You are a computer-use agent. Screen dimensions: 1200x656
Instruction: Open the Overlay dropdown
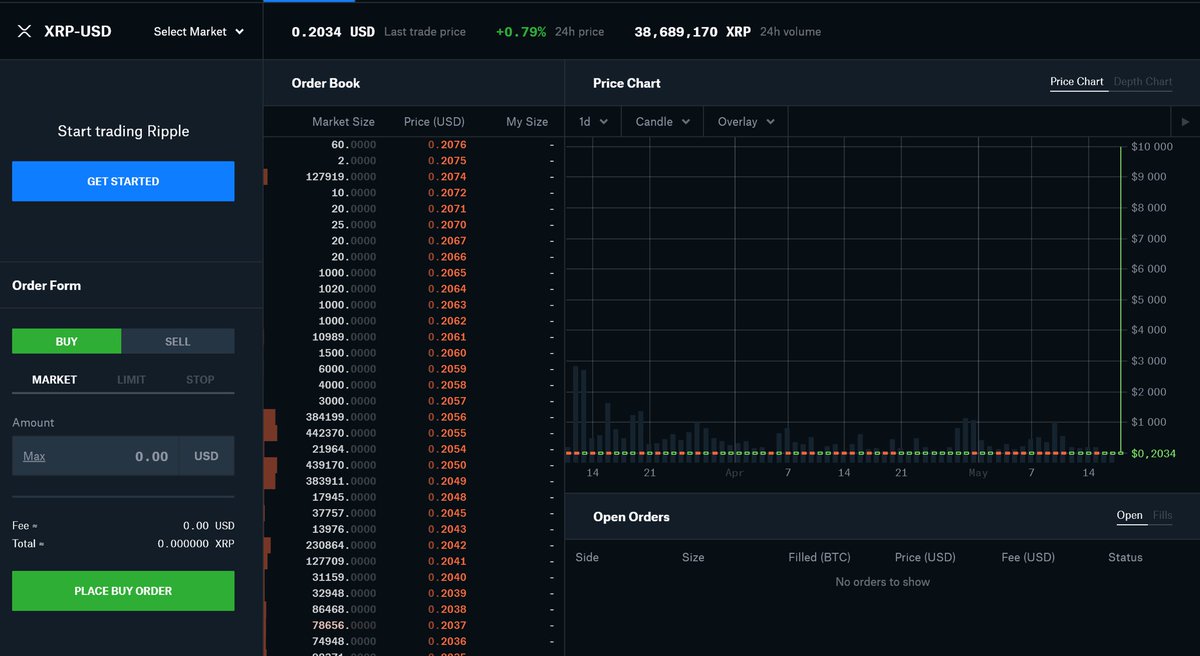746,122
